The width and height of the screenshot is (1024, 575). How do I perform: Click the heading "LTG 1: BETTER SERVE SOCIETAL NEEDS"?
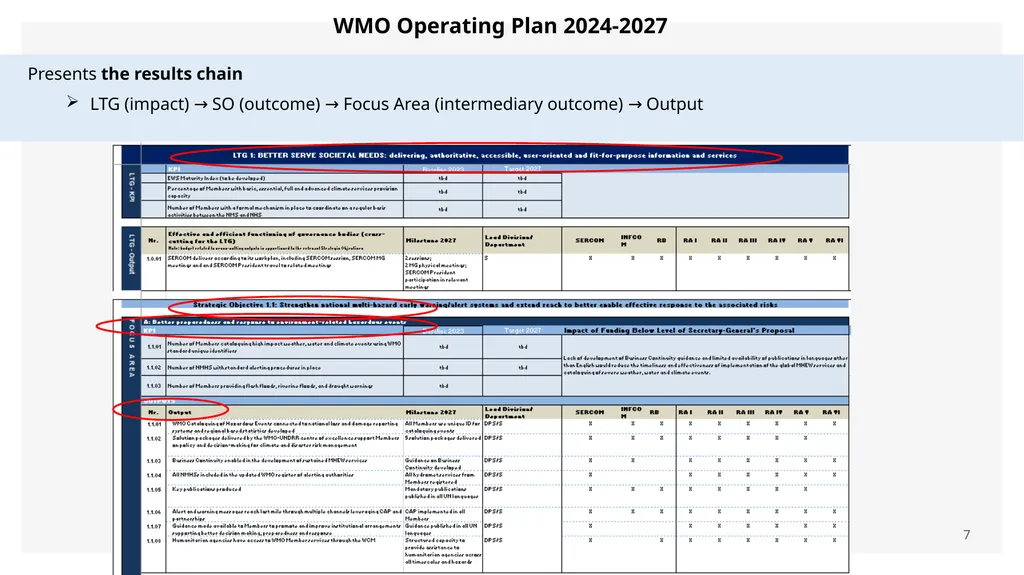(x=484, y=156)
